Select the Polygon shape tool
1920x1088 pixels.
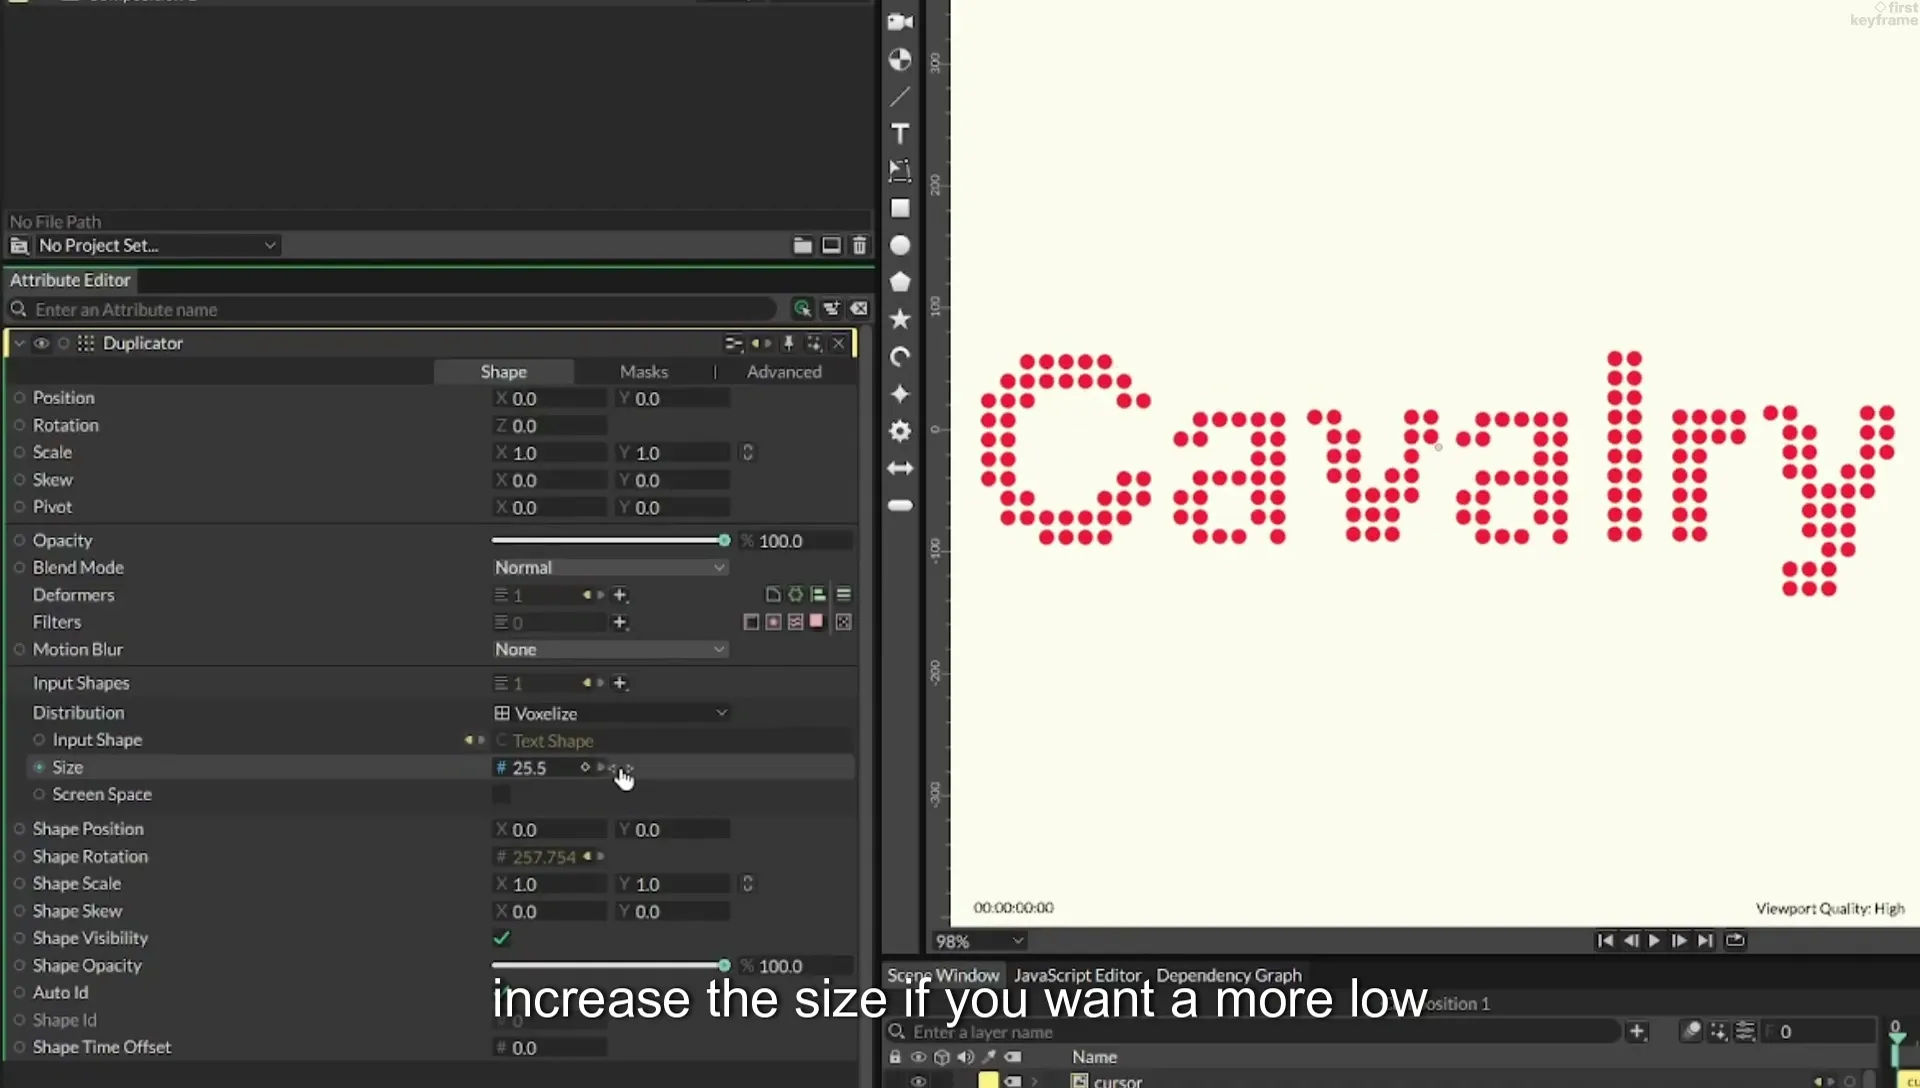900,282
